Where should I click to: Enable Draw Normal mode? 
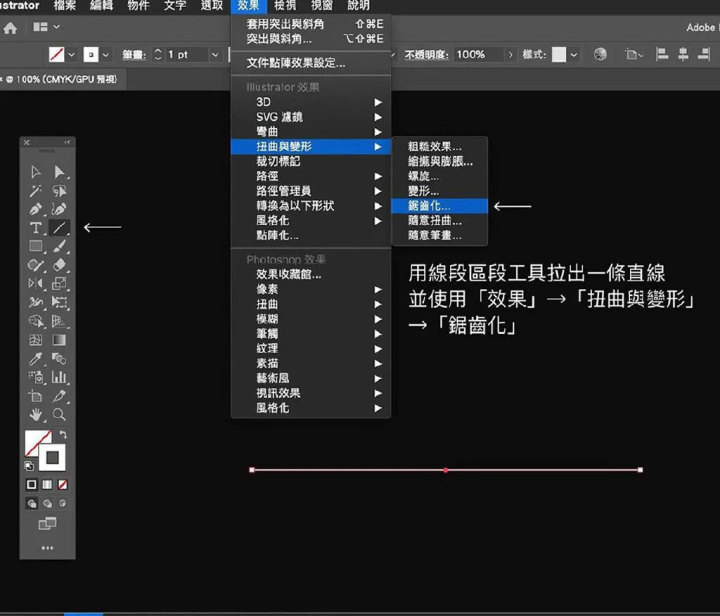tap(32, 504)
